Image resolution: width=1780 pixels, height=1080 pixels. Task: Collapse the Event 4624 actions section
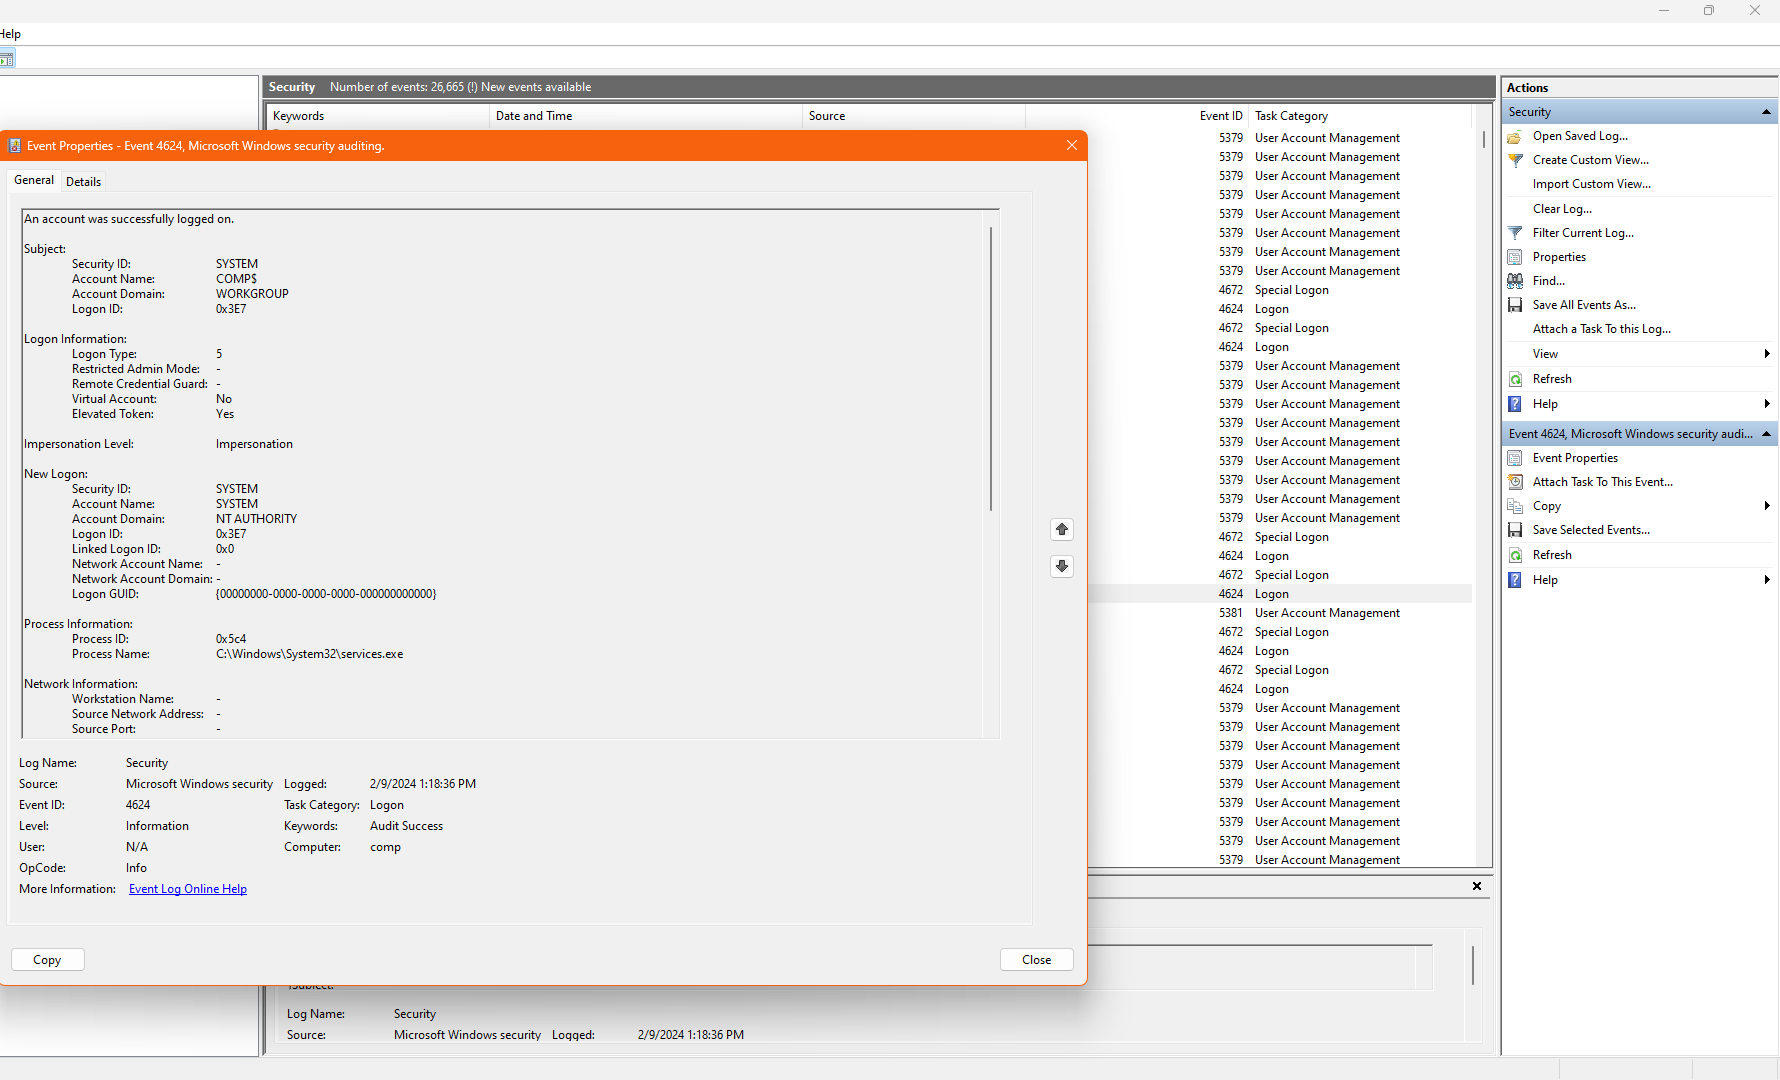(x=1766, y=434)
